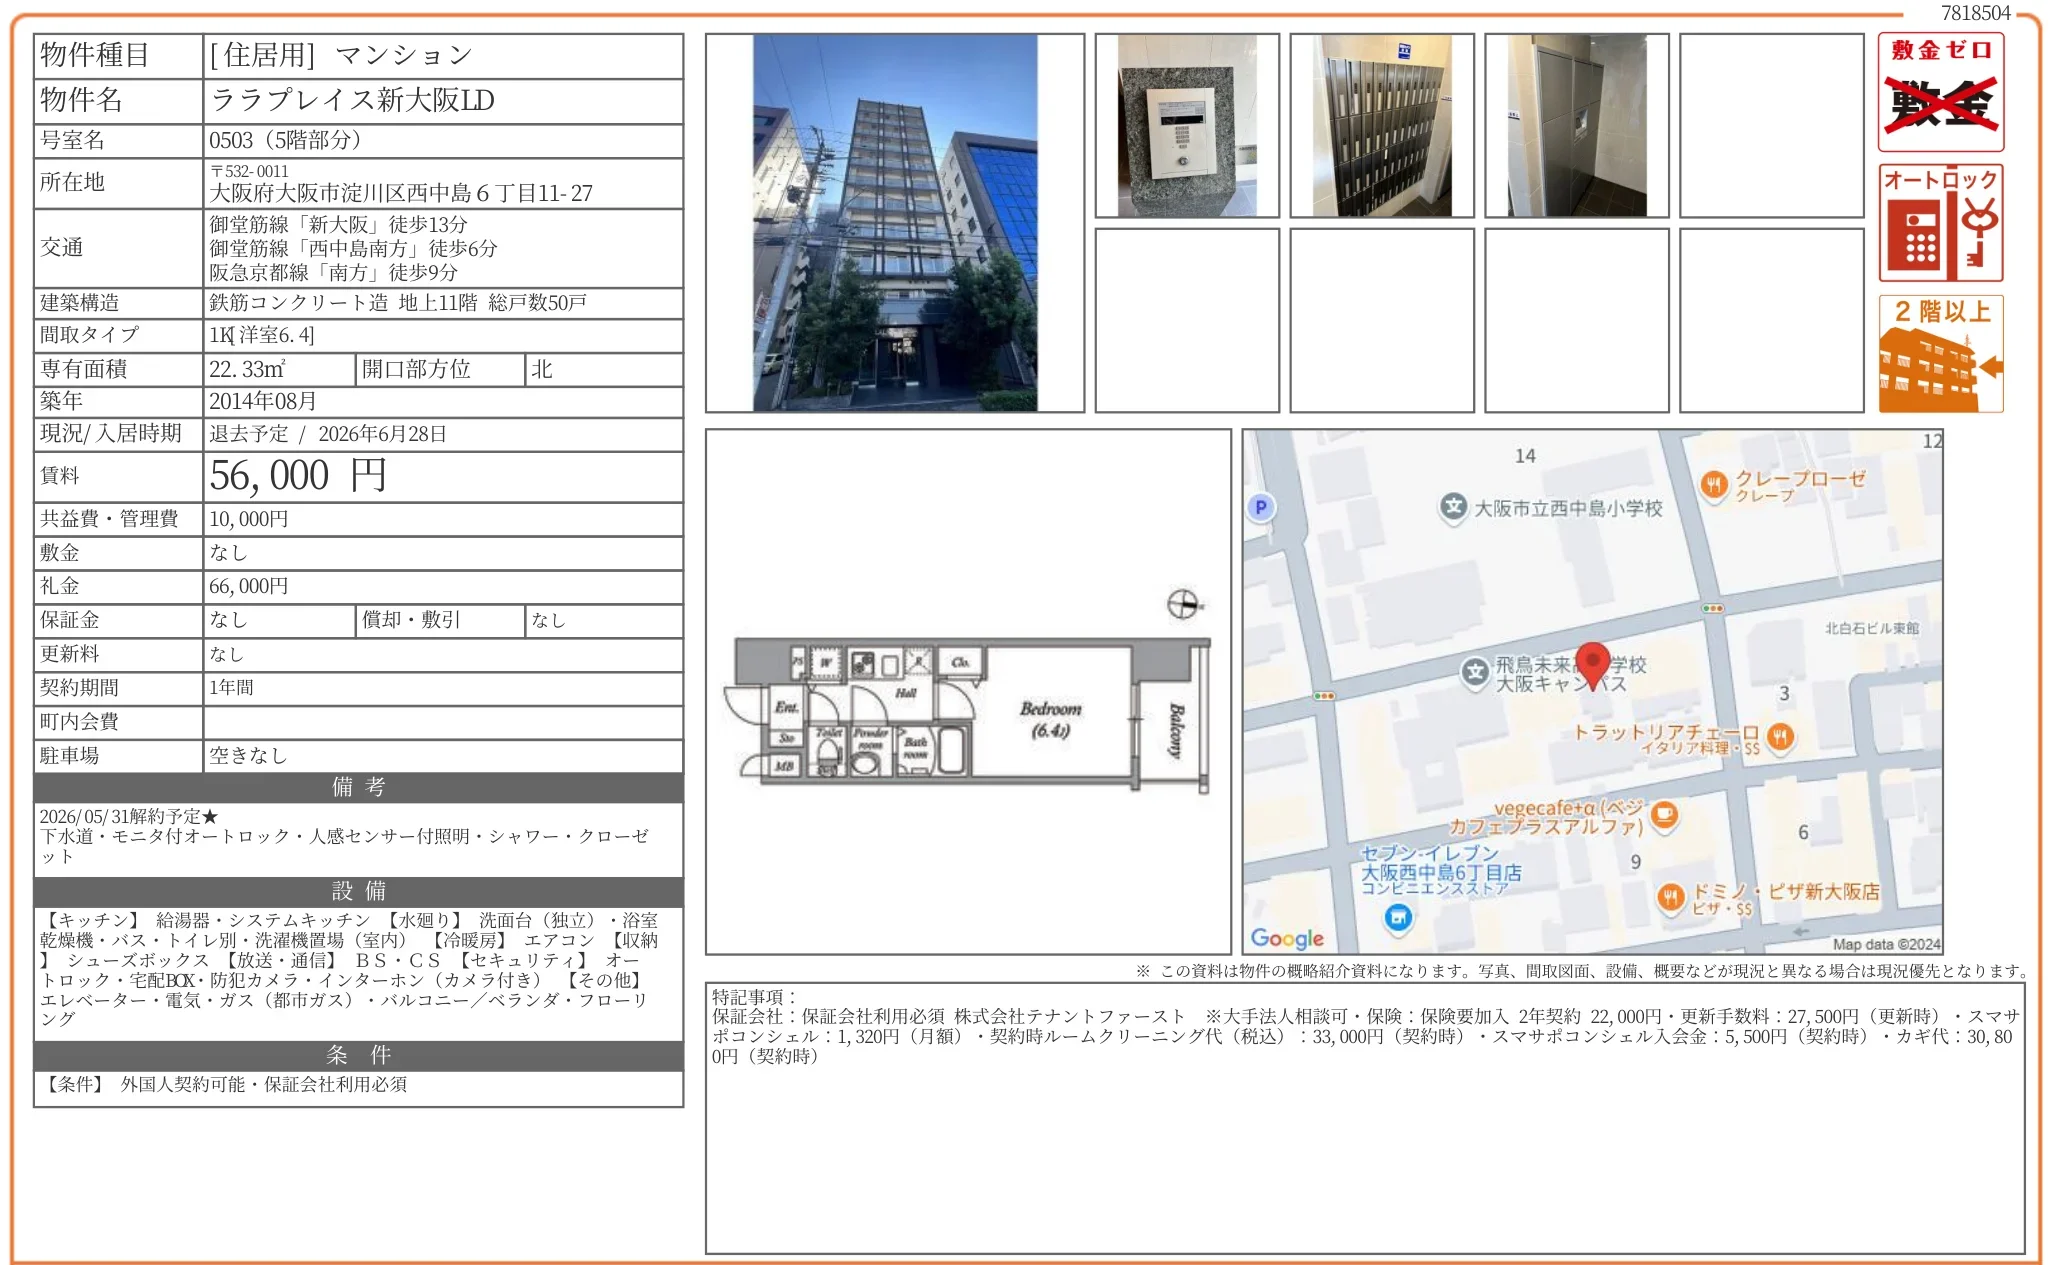Click the 賃料 56,000円 rent field
The width and height of the screenshot is (2056, 1265).
coord(296,476)
